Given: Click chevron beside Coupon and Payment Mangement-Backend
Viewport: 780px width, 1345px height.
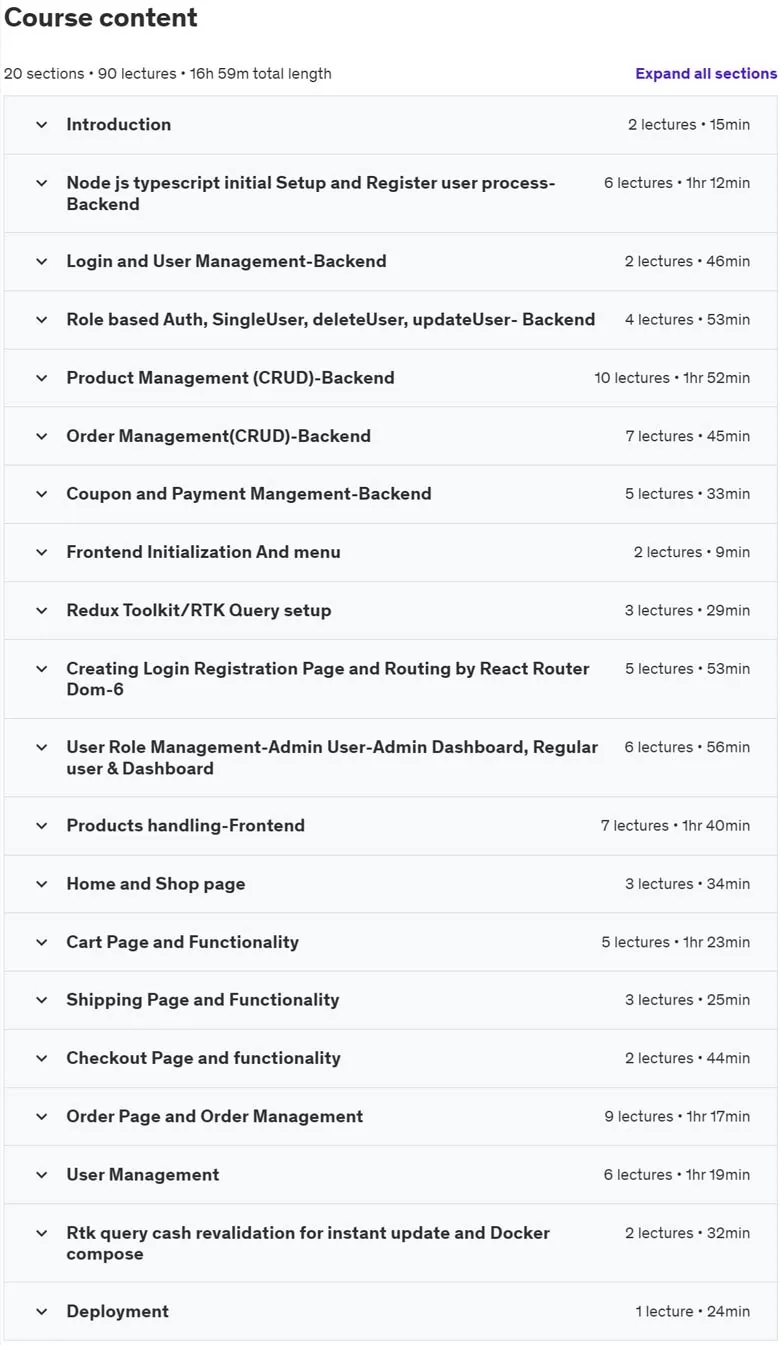Looking at the screenshot, I should (x=41, y=494).
